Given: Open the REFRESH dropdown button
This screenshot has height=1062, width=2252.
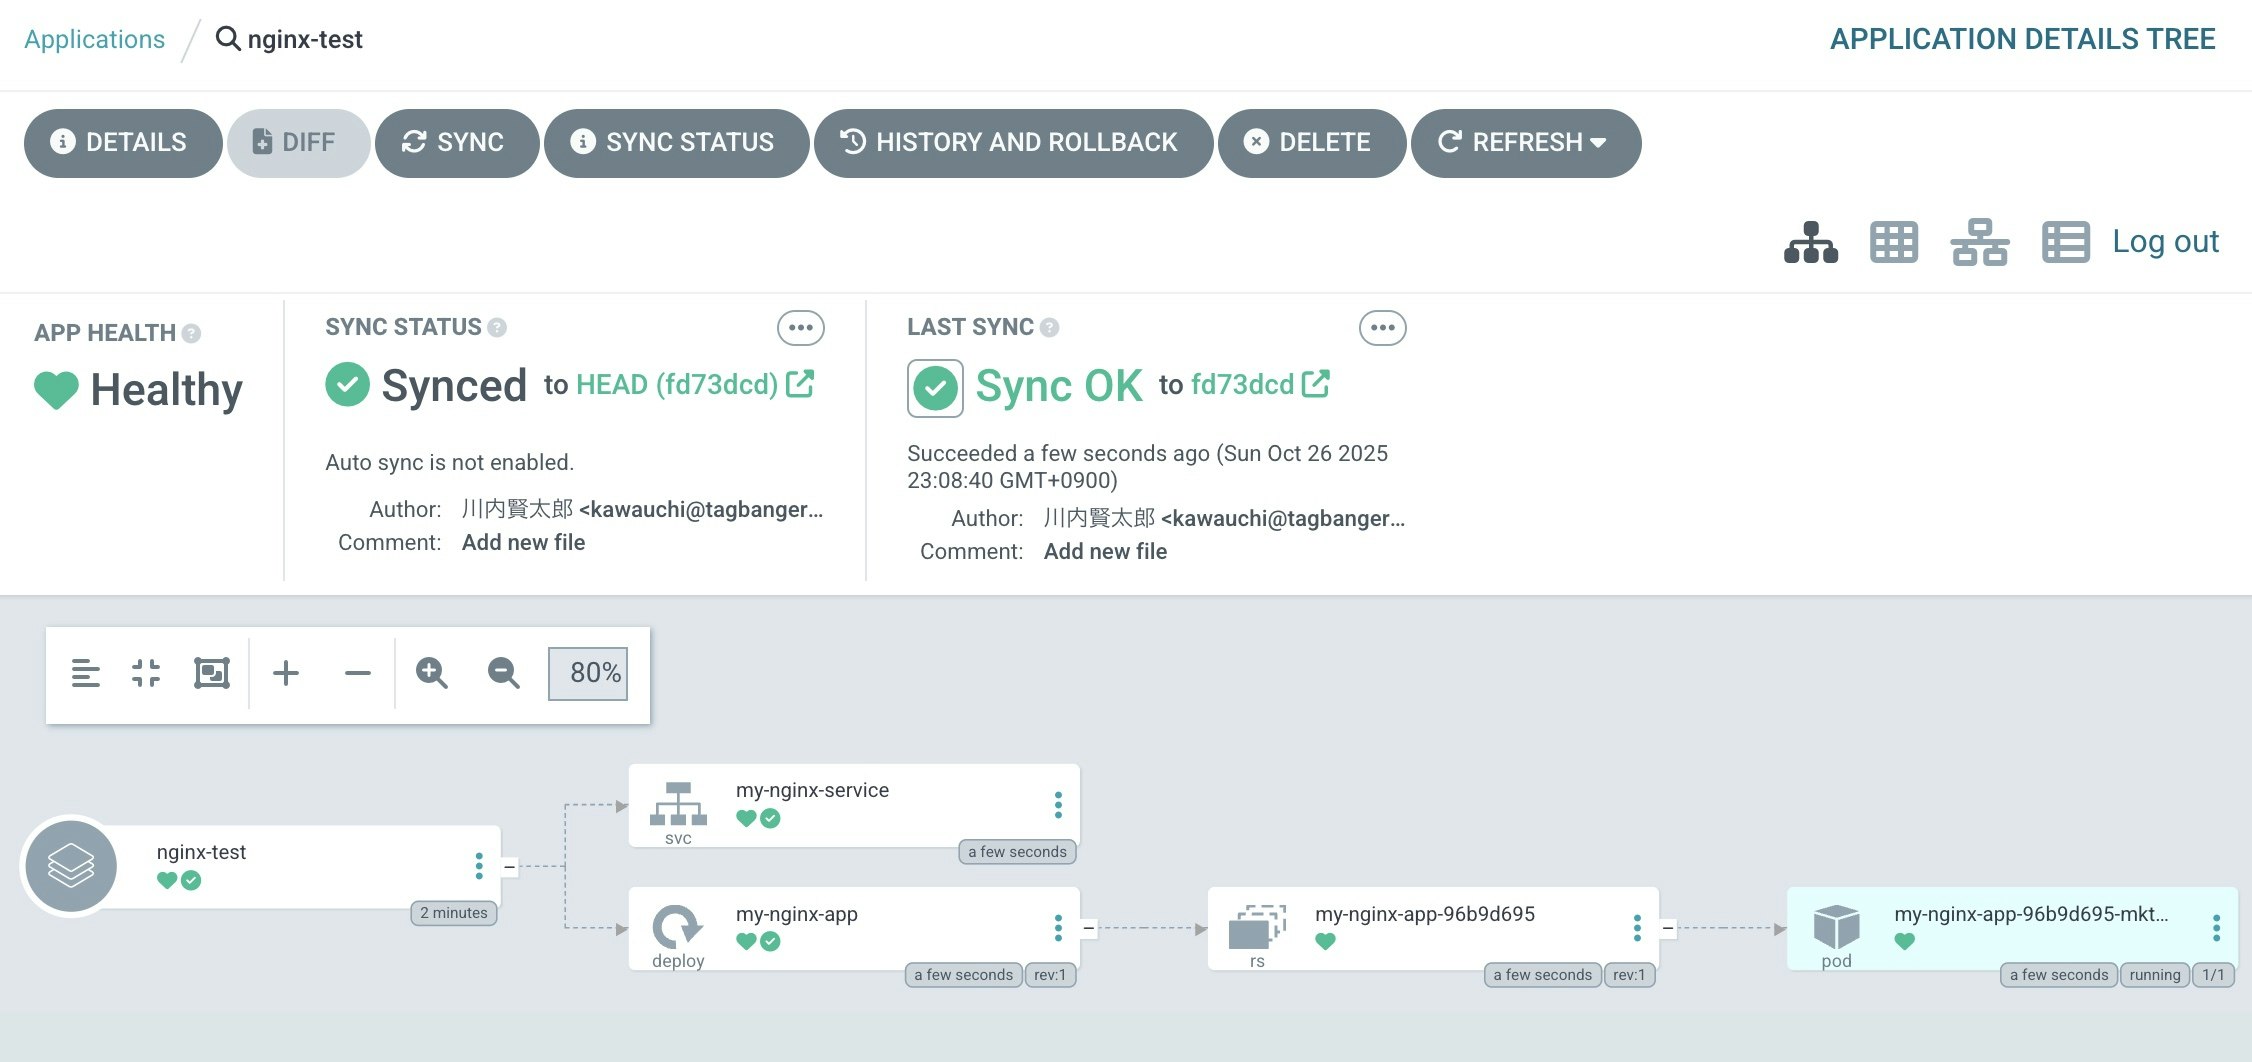Looking at the screenshot, I should [1525, 143].
